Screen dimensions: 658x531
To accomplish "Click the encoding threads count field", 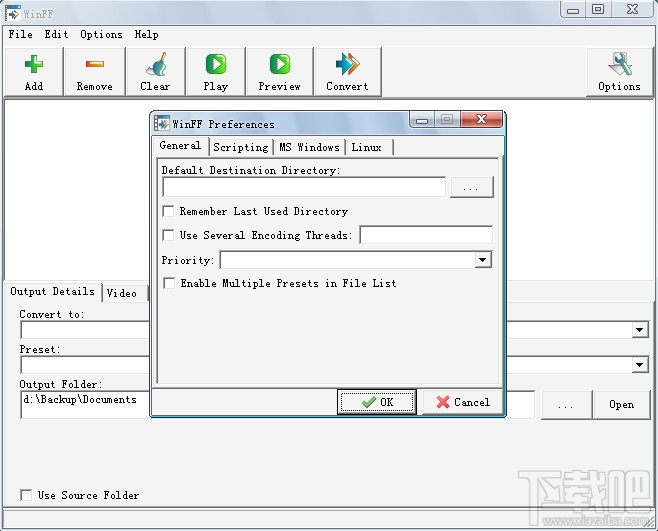I will (426, 235).
